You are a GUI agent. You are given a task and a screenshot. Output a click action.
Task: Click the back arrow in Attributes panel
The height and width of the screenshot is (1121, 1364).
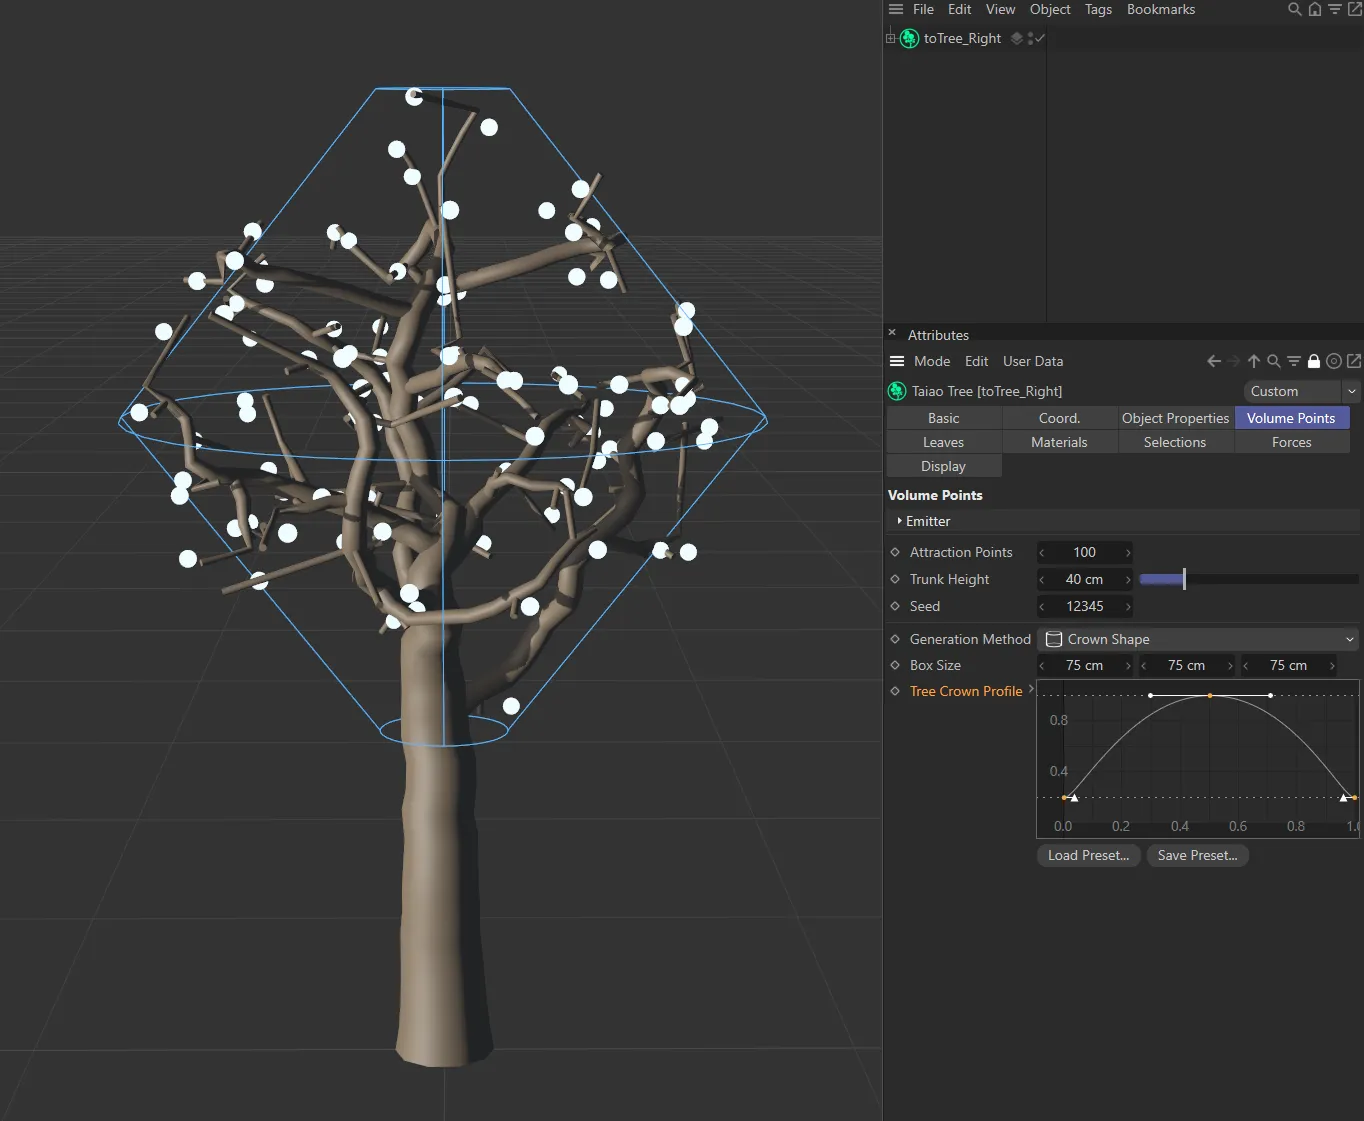click(1214, 361)
